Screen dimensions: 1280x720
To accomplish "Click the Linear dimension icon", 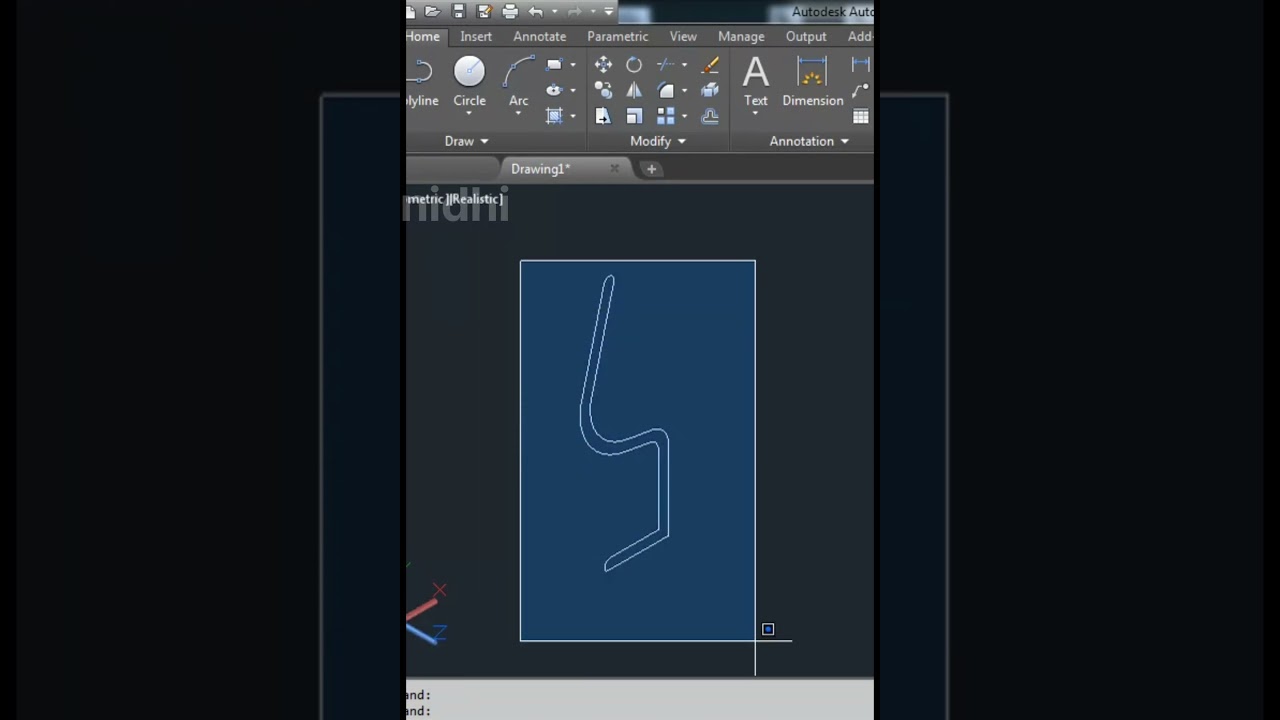I will click(x=861, y=65).
